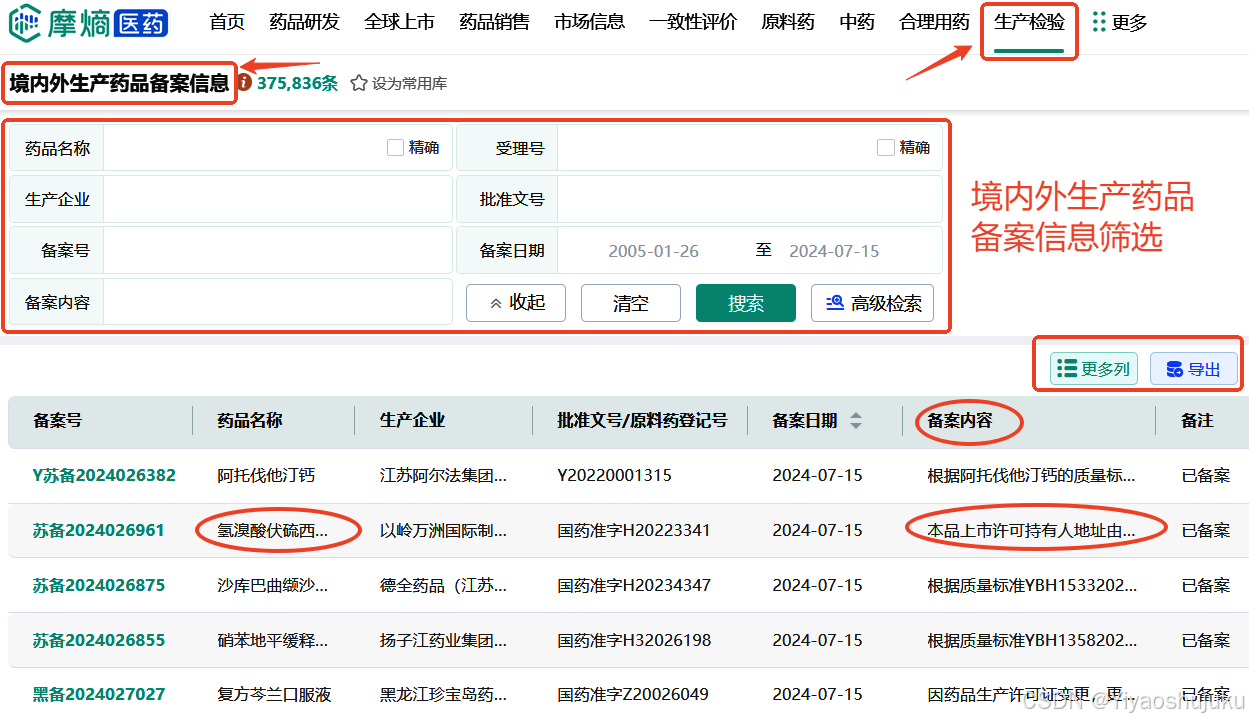Screen dimensions: 1249x720
Task: Open the 全球上市 menu
Action: (399, 22)
